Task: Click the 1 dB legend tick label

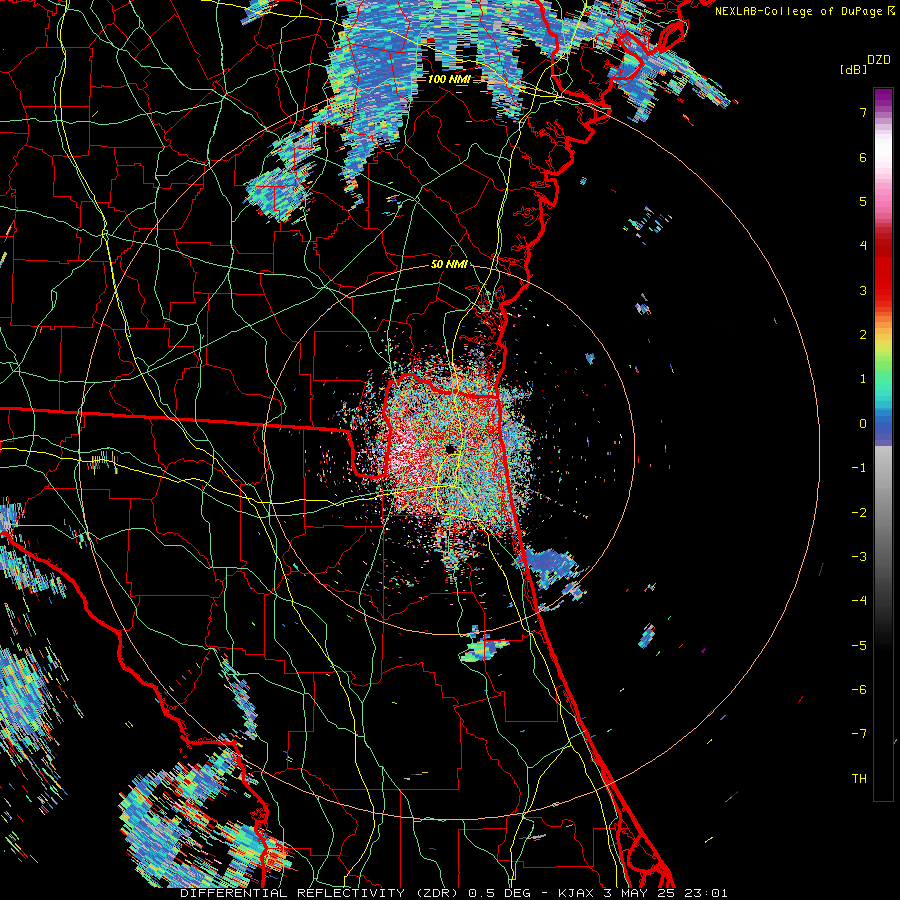Action: [x=863, y=379]
